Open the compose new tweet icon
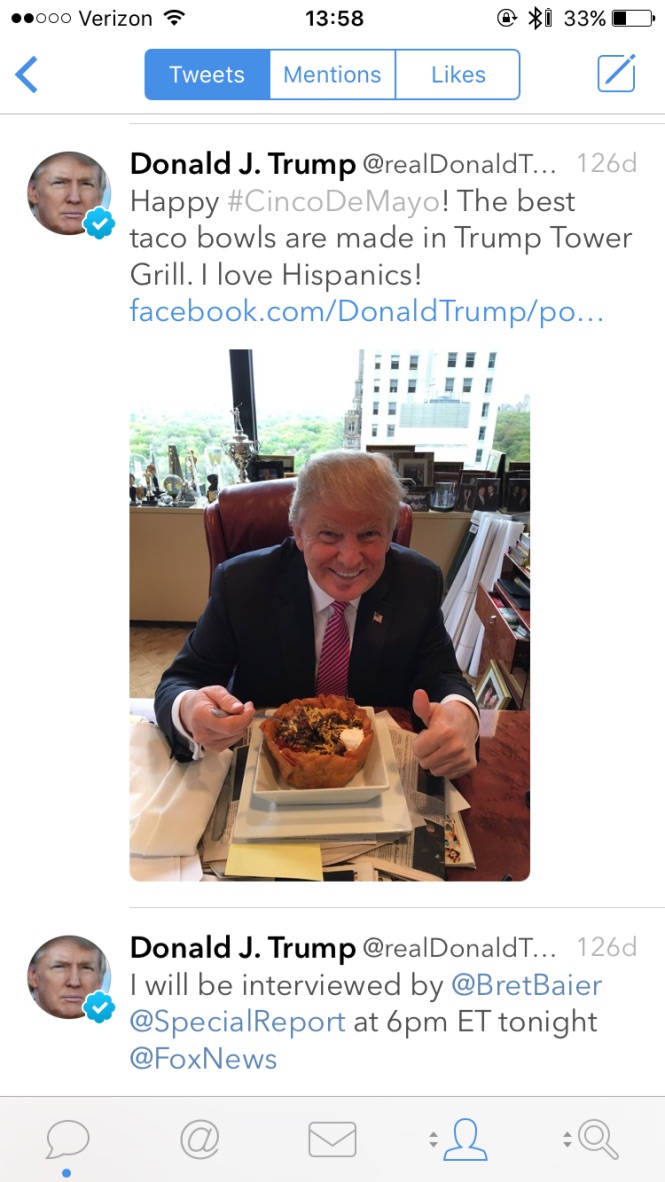The image size is (665, 1182). pyautogui.click(x=616, y=74)
